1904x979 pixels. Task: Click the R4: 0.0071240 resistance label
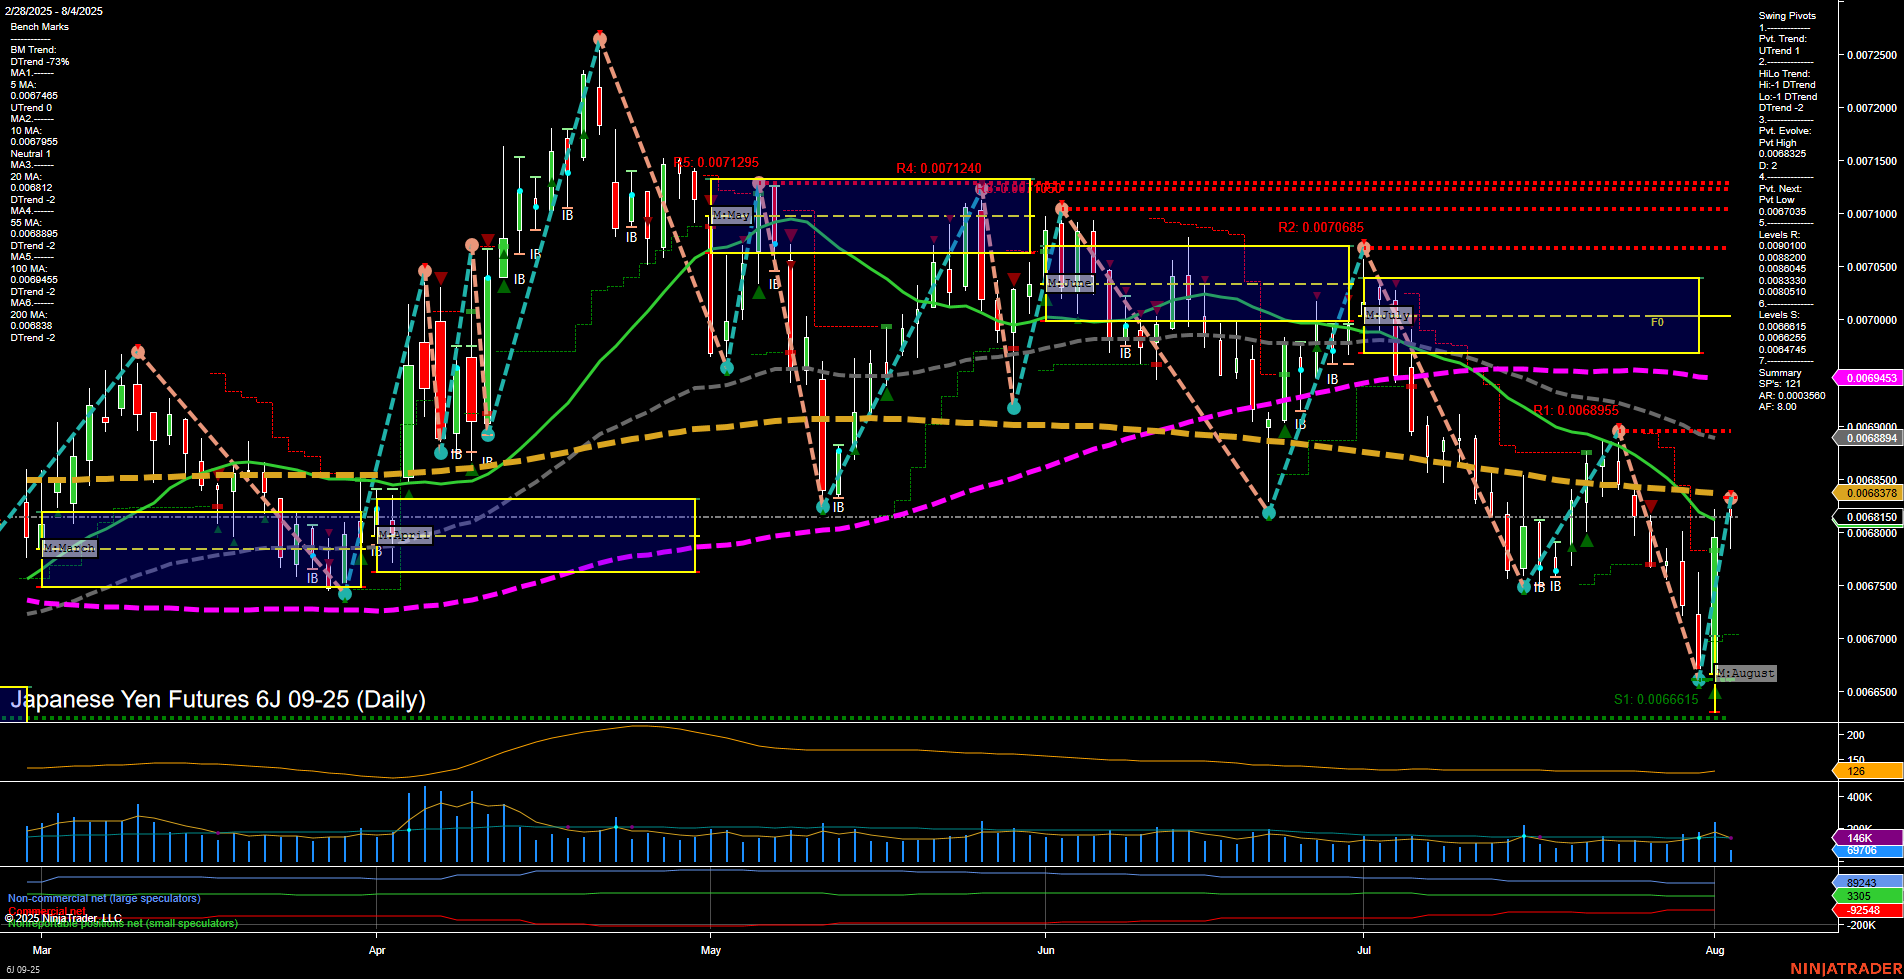pyautogui.click(x=939, y=169)
